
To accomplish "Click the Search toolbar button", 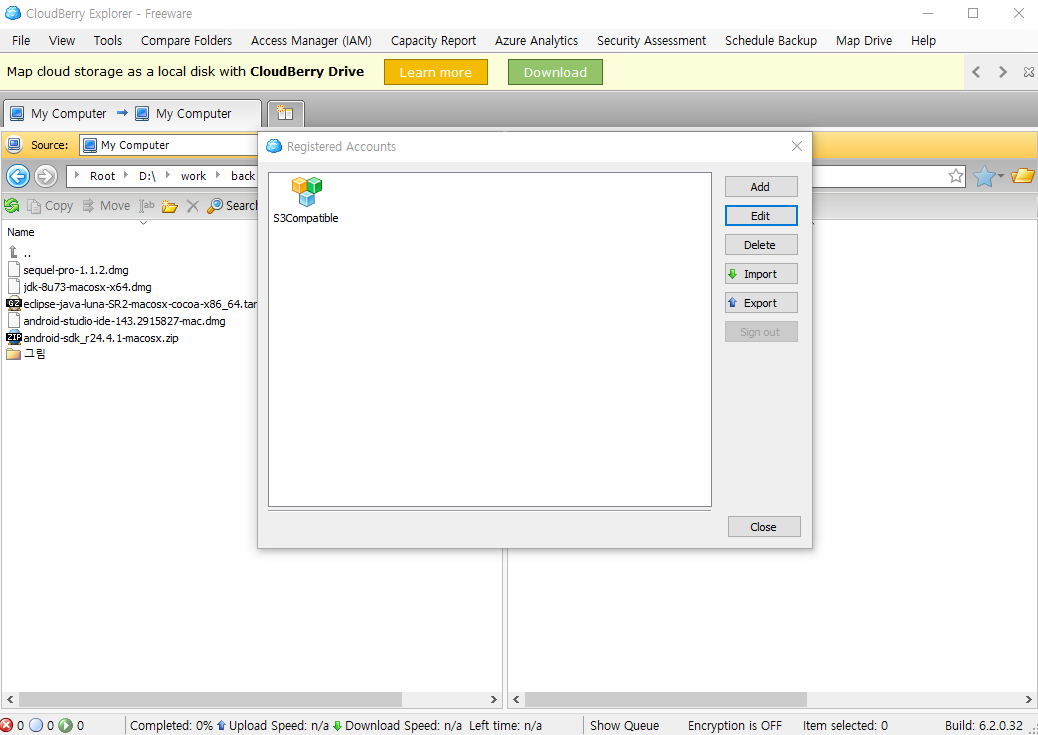I will [233, 206].
